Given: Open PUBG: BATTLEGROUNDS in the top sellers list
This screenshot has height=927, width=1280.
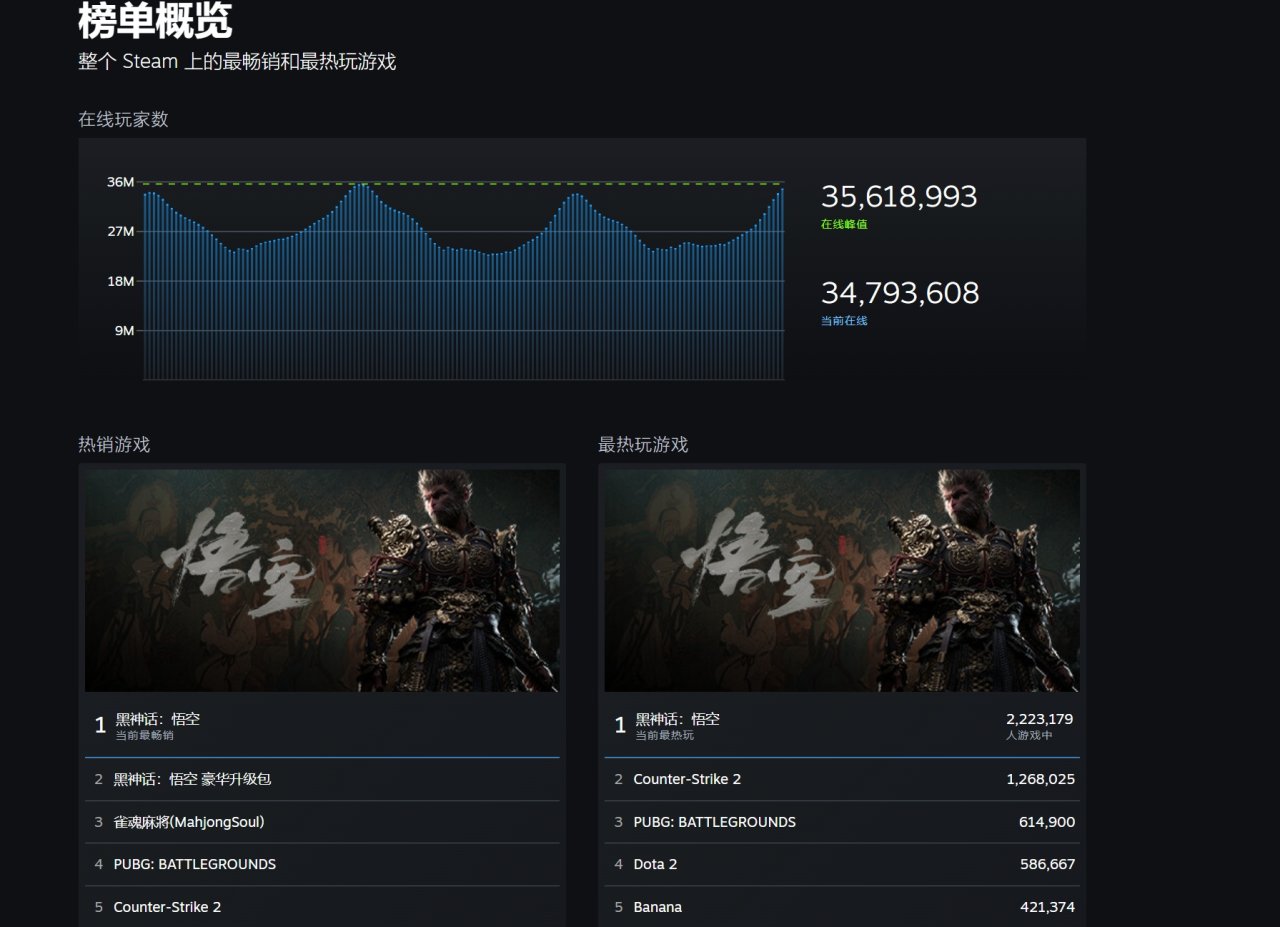Looking at the screenshot, I should (322, 864).
